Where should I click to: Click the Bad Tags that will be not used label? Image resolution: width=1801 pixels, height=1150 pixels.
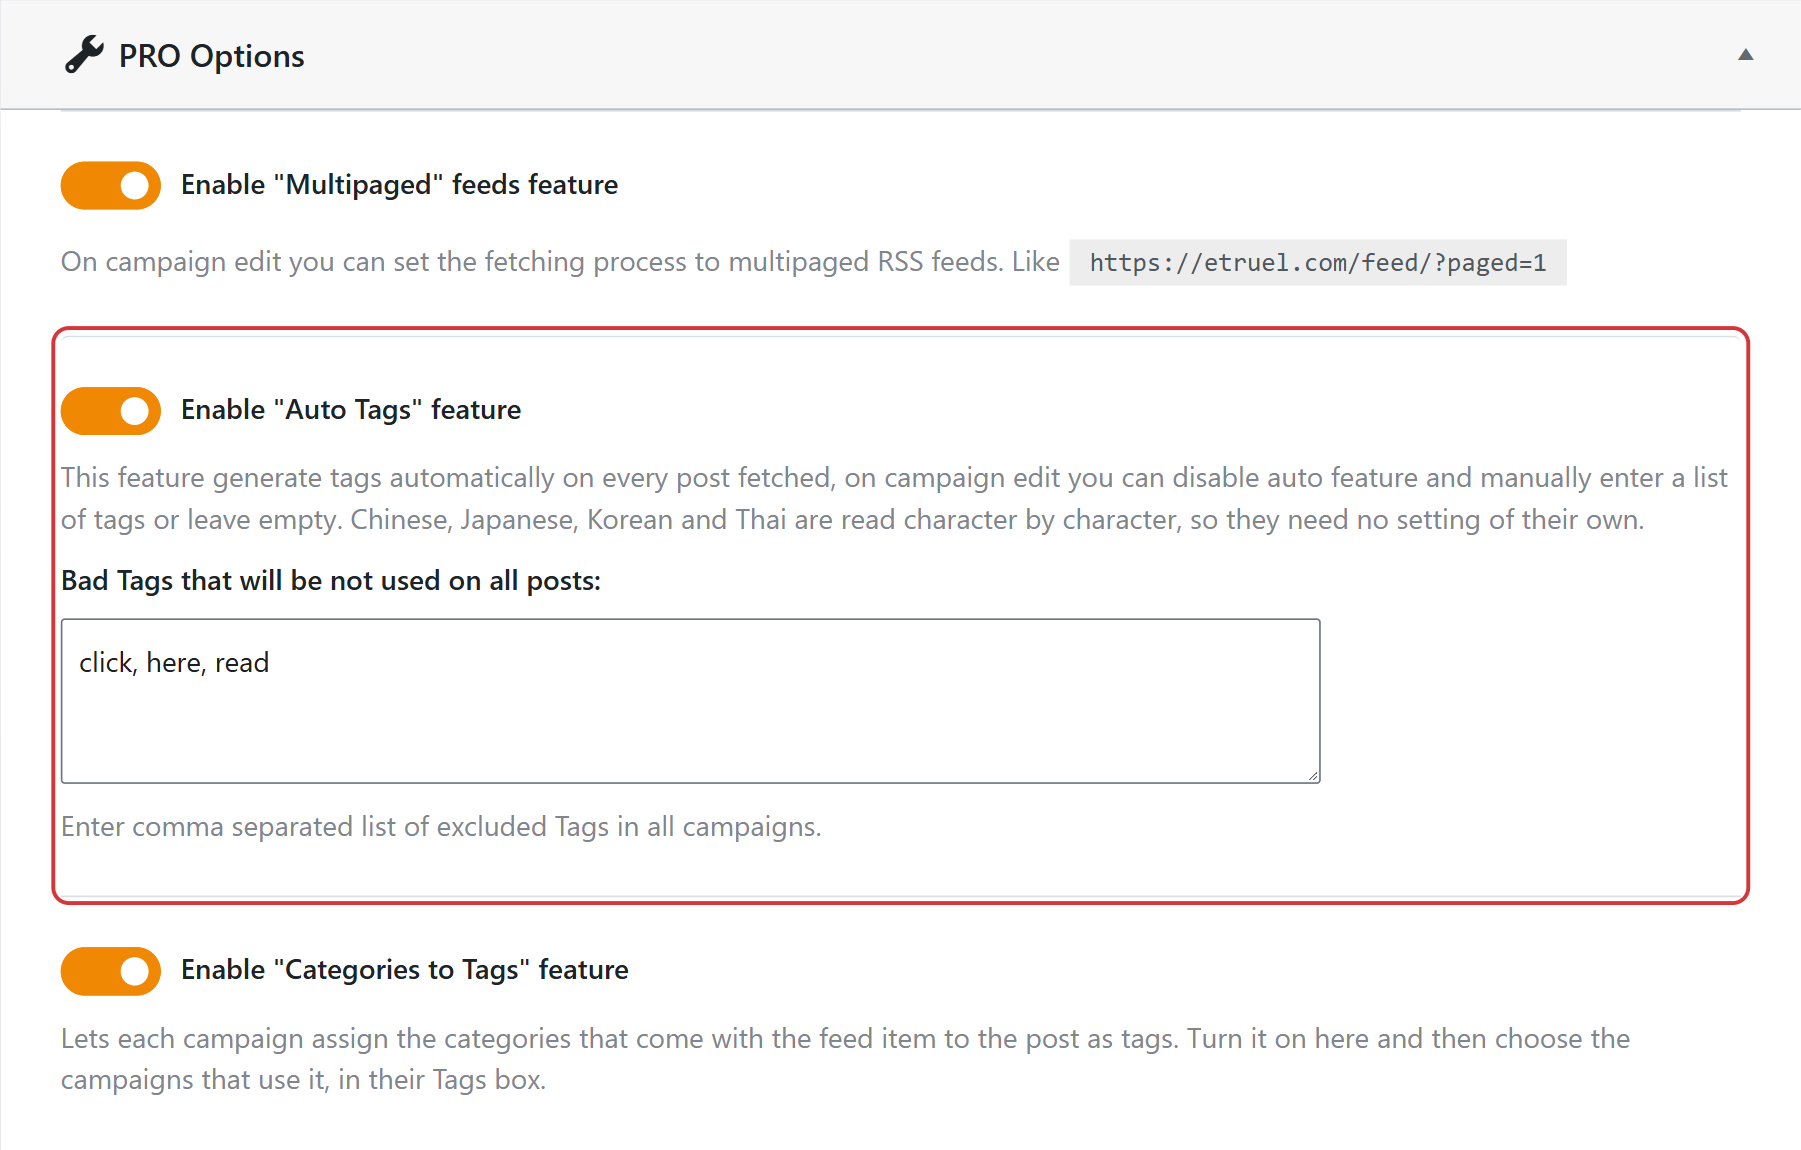(x=331, y=581)
